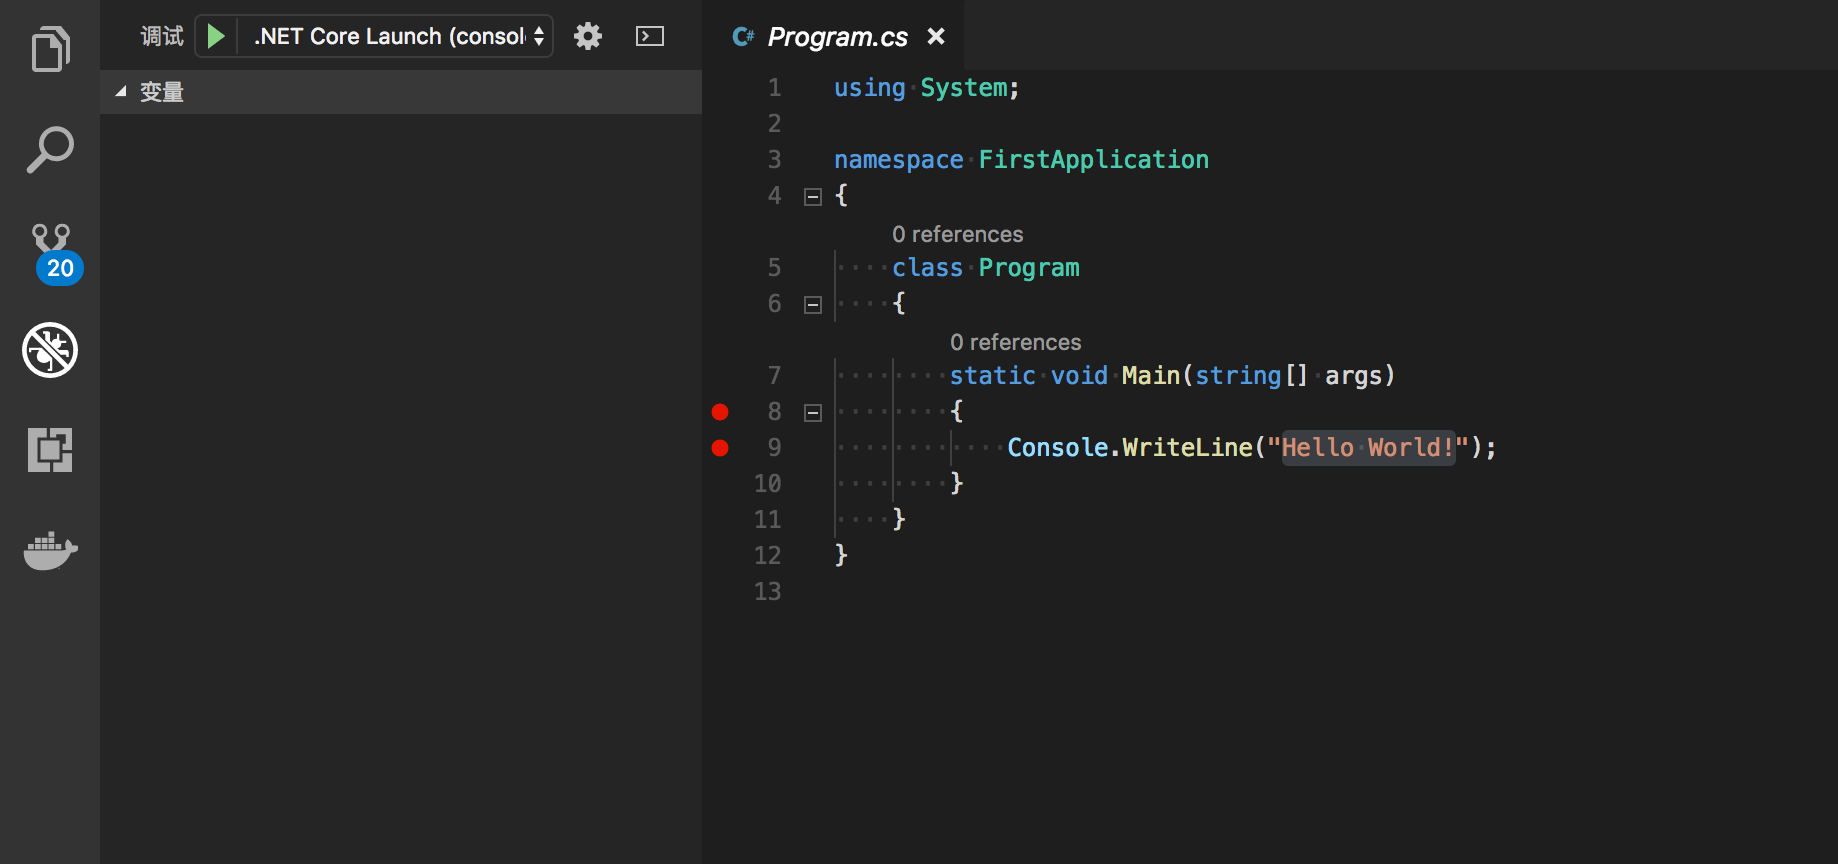Screen dimensions: 1838x864
Task: Fold the namespace block at line 4
Action: point(813,197)
